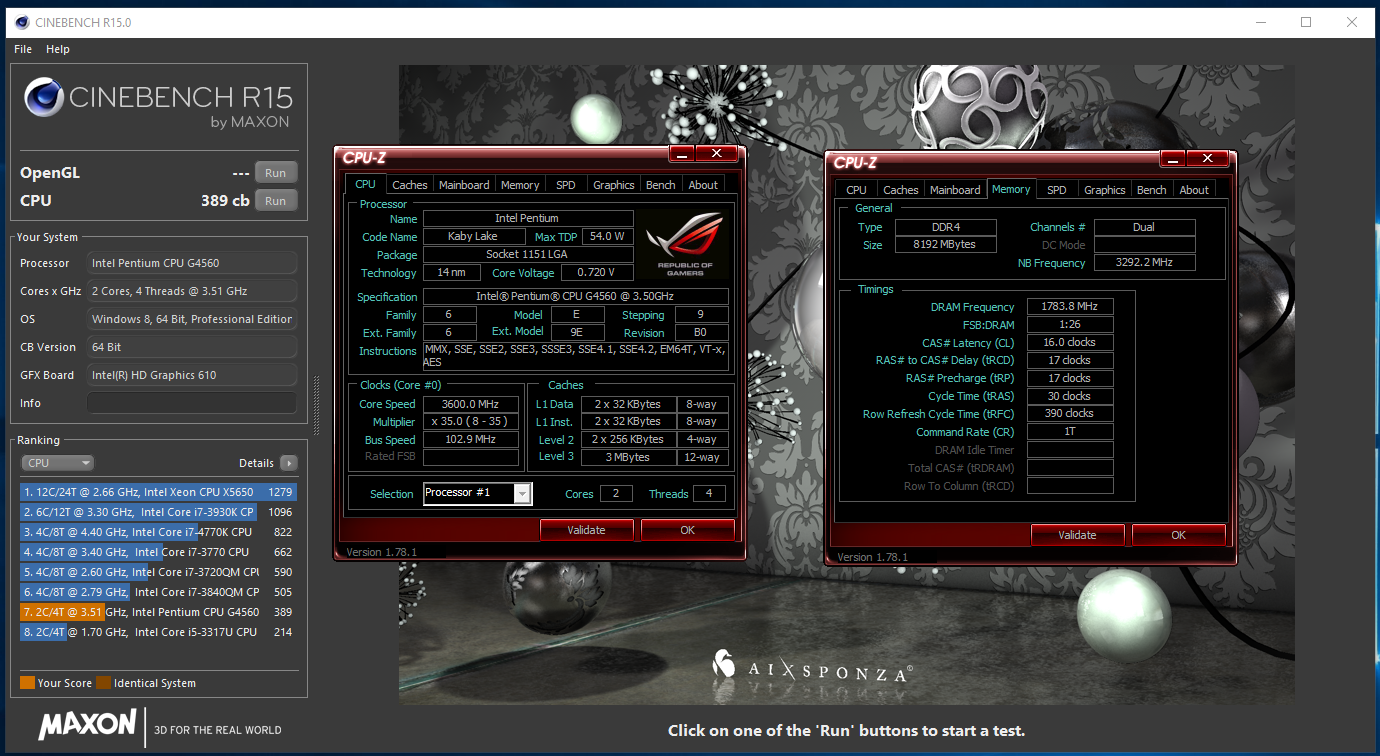The width and height of the screenshot is (1380, 756).
Task: Click the AIXSPONZA logo in render view
Action: (x=811, y=668)
